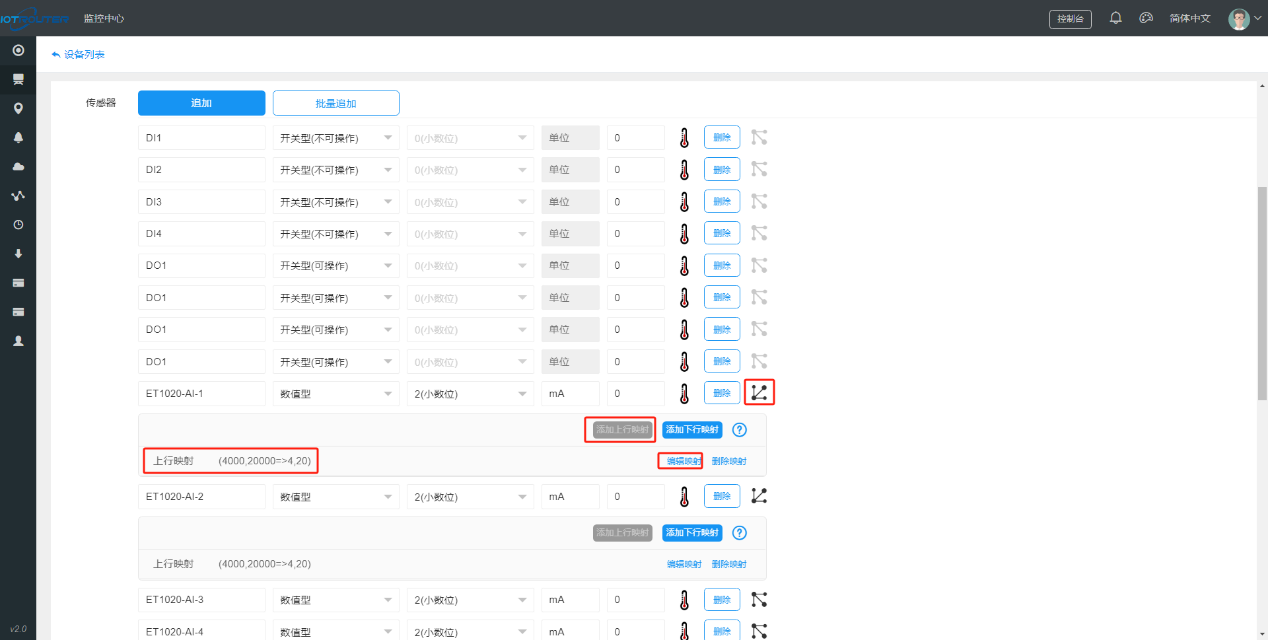Click the thermometer icon in DI1 row

[x=684, y=138]
